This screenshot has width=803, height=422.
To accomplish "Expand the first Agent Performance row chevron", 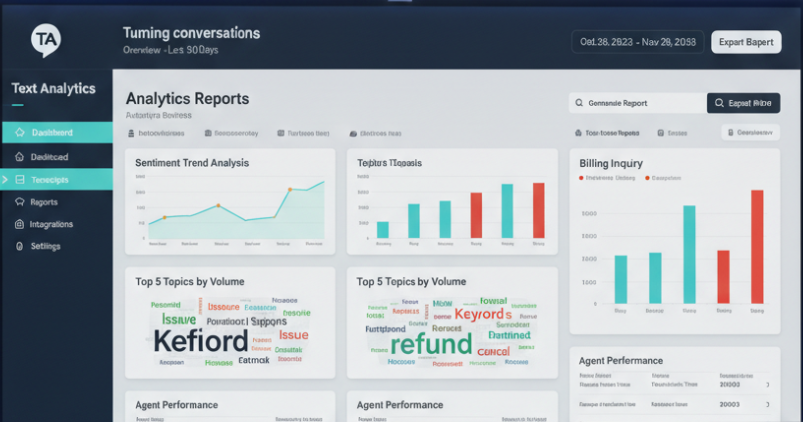I will tap(767, 384).
